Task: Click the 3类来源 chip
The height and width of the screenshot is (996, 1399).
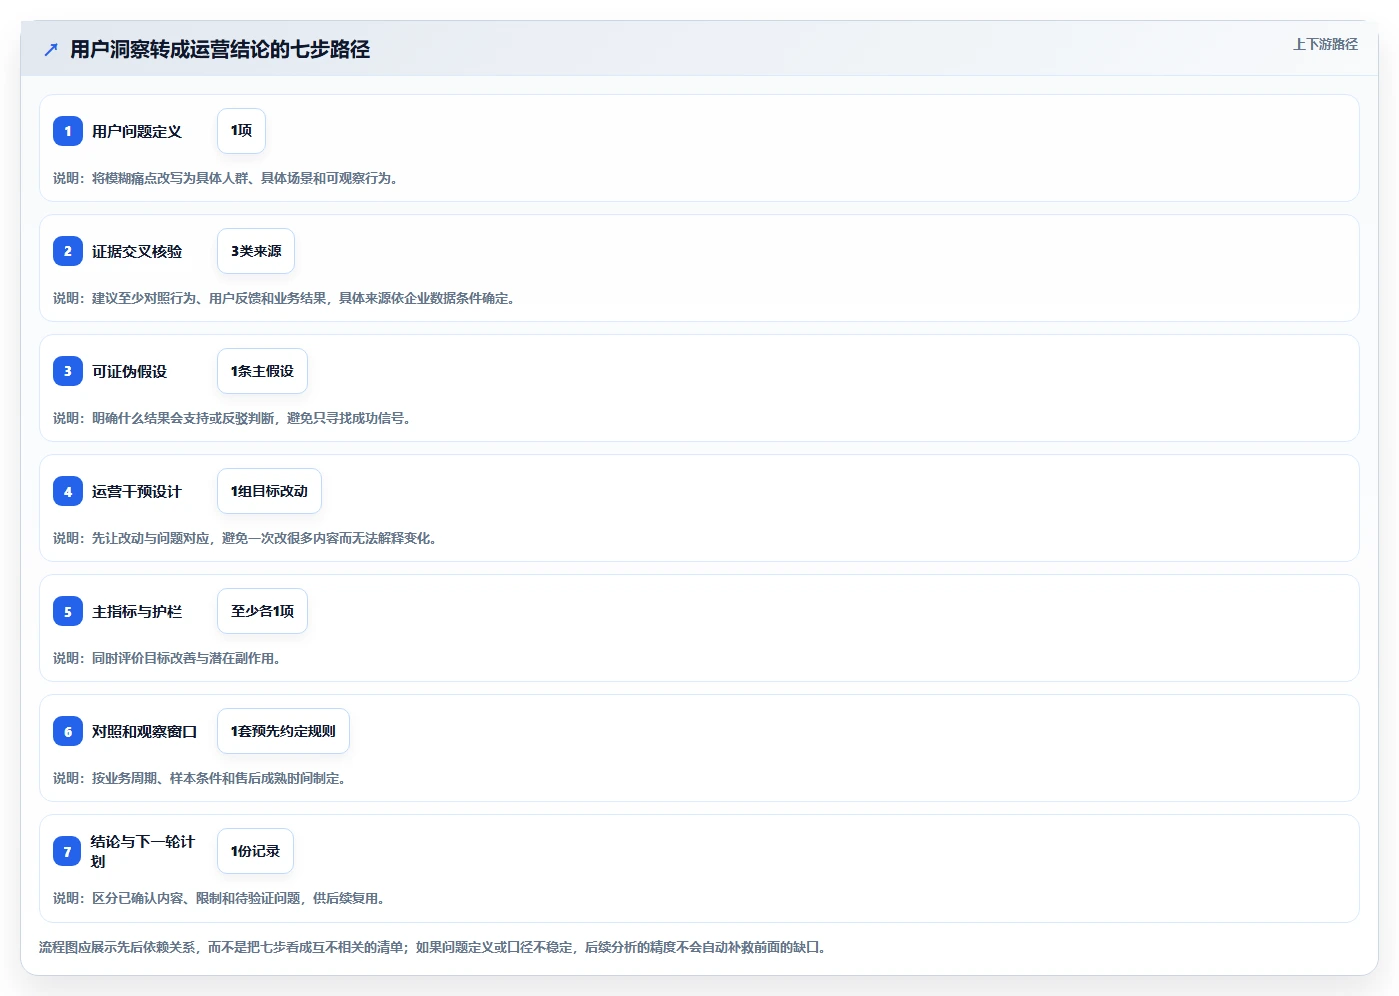Action: (x=256, y=251)
